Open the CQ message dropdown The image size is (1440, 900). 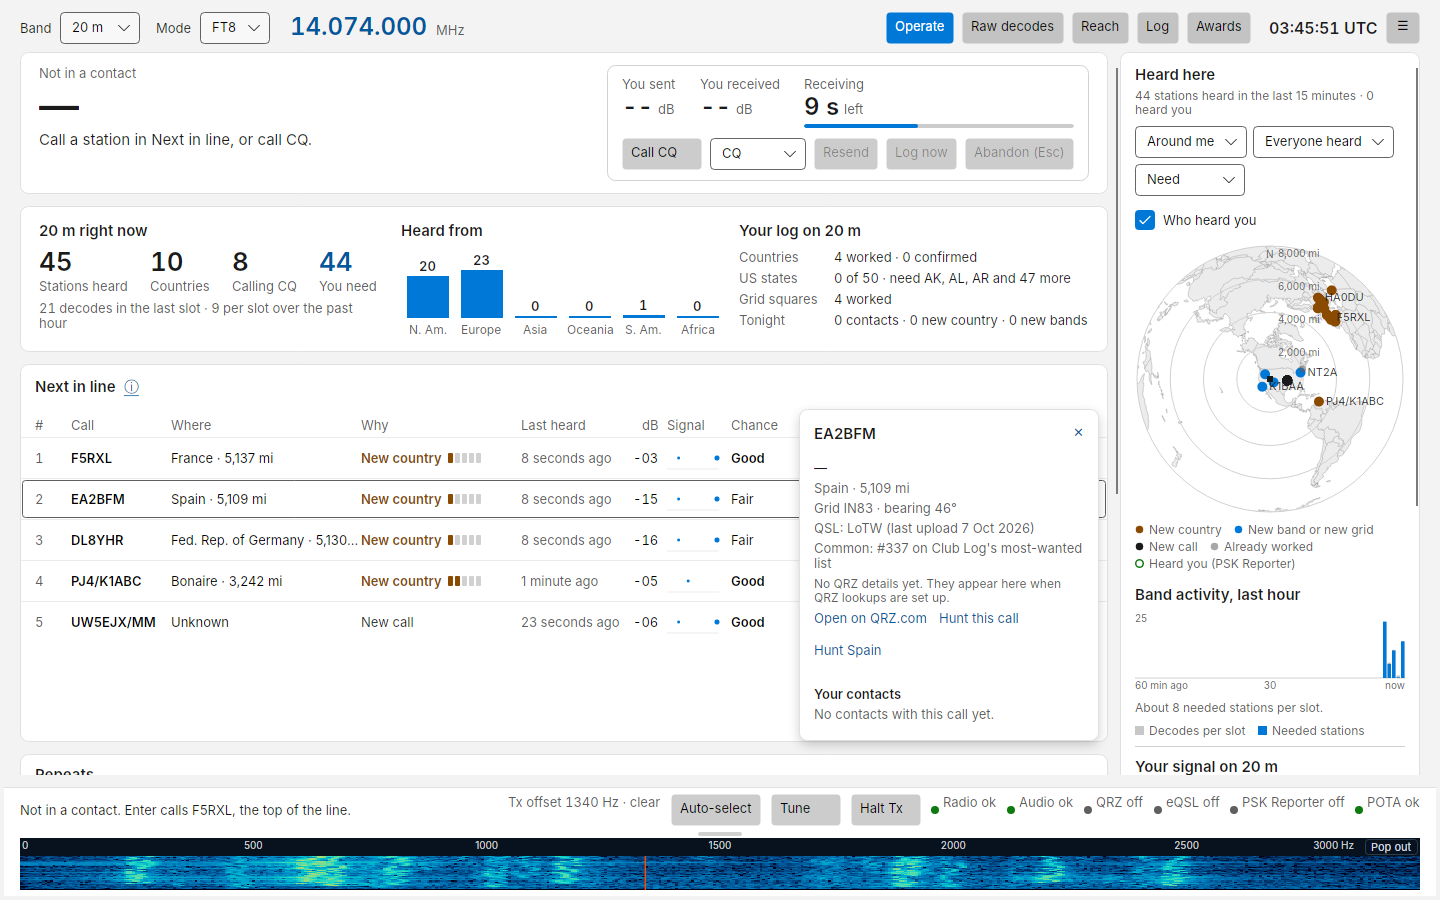[x=758, y=153]
